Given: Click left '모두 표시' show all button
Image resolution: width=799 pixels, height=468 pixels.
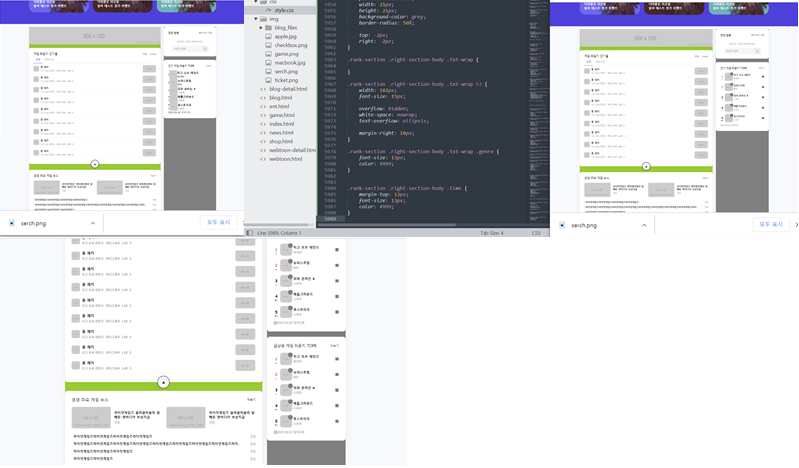Looking at the screenshot, I should [215, 223].
